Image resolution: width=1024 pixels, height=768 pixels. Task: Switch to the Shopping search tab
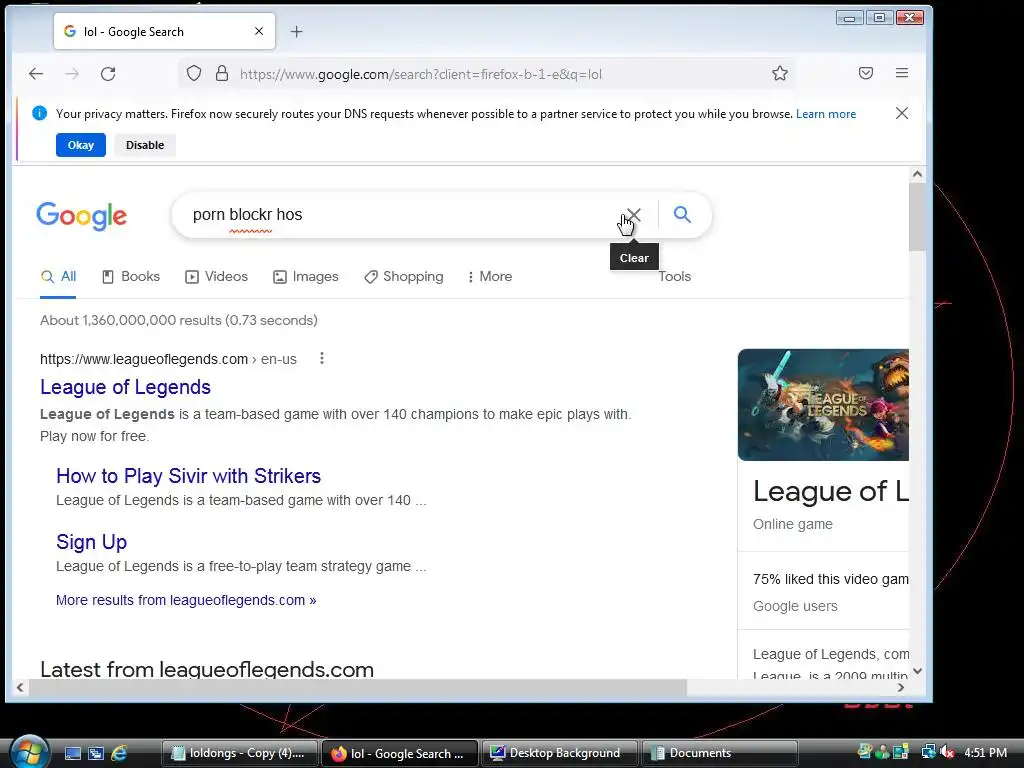coord(404,276)
